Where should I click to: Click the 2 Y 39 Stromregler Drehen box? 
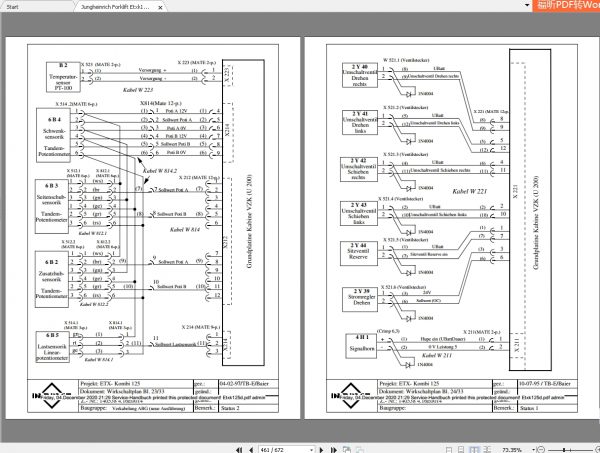[360, 300]
